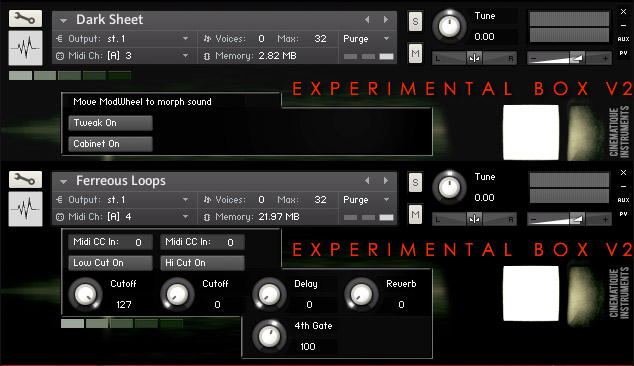Toggle the Tweak On switch
This screenshot has width=634, height=366.
(x=110, y=123)
